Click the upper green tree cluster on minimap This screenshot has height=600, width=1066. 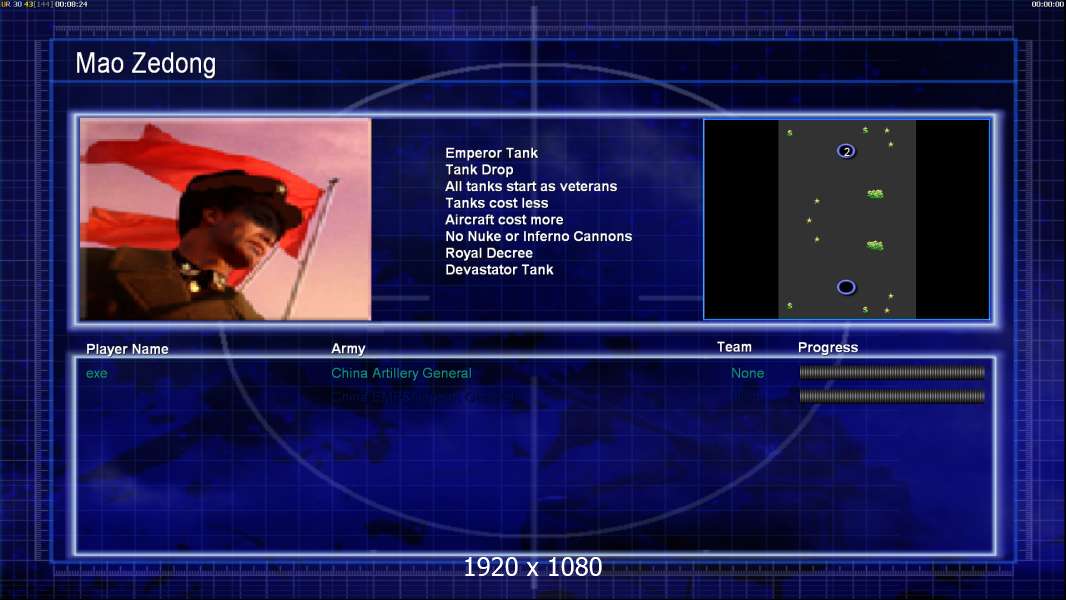pos(875,194)
